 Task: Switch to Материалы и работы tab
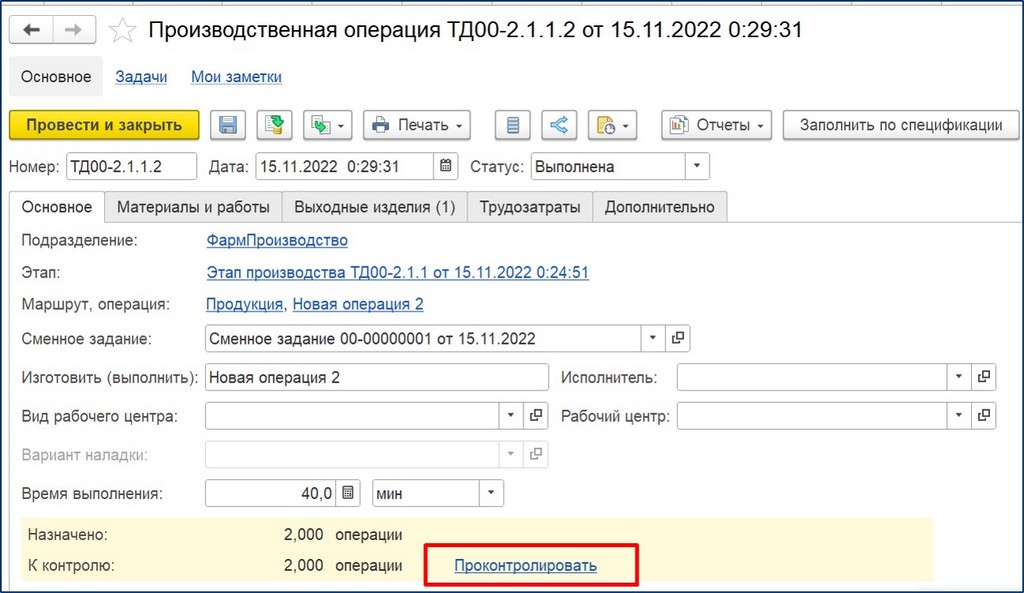(x=193, y=207)
